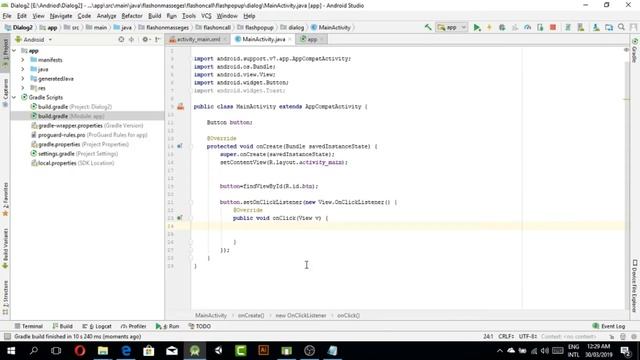Expand the res folder
The image size is (640, 360).
[x=23, y=88]
